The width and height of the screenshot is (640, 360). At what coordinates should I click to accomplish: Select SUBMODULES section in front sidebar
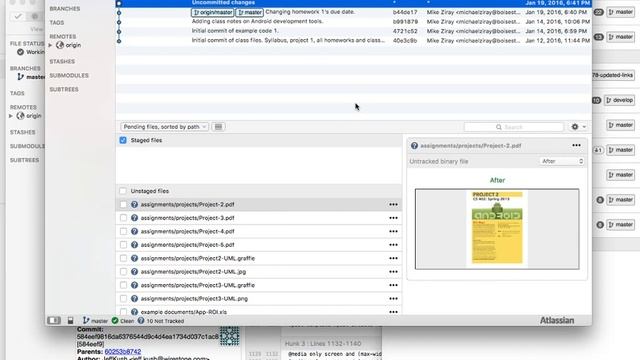(69, 76)
